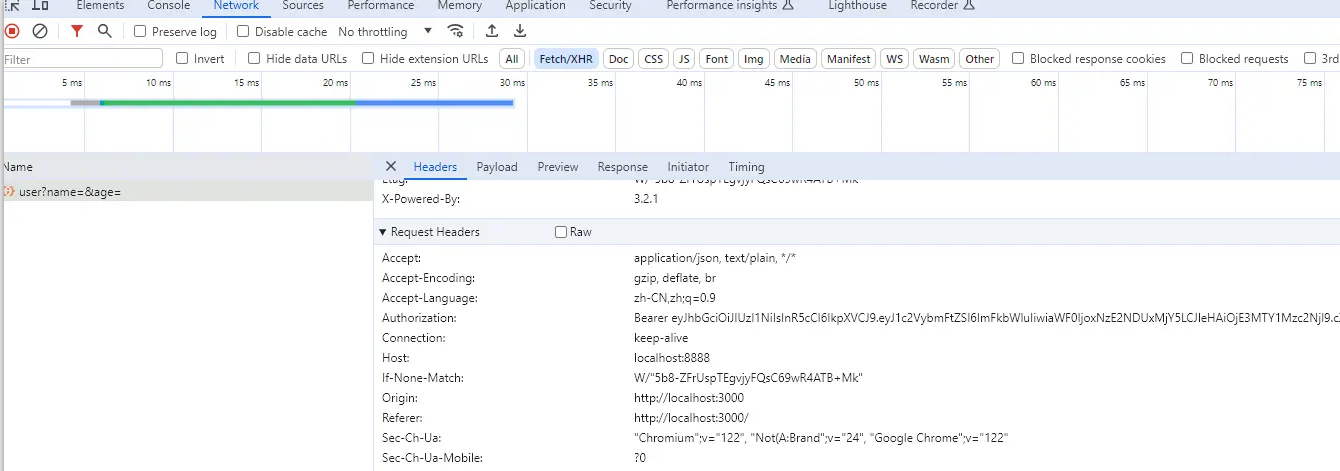
Task: Open the network search magnifier
Action: tap(104, 32)
